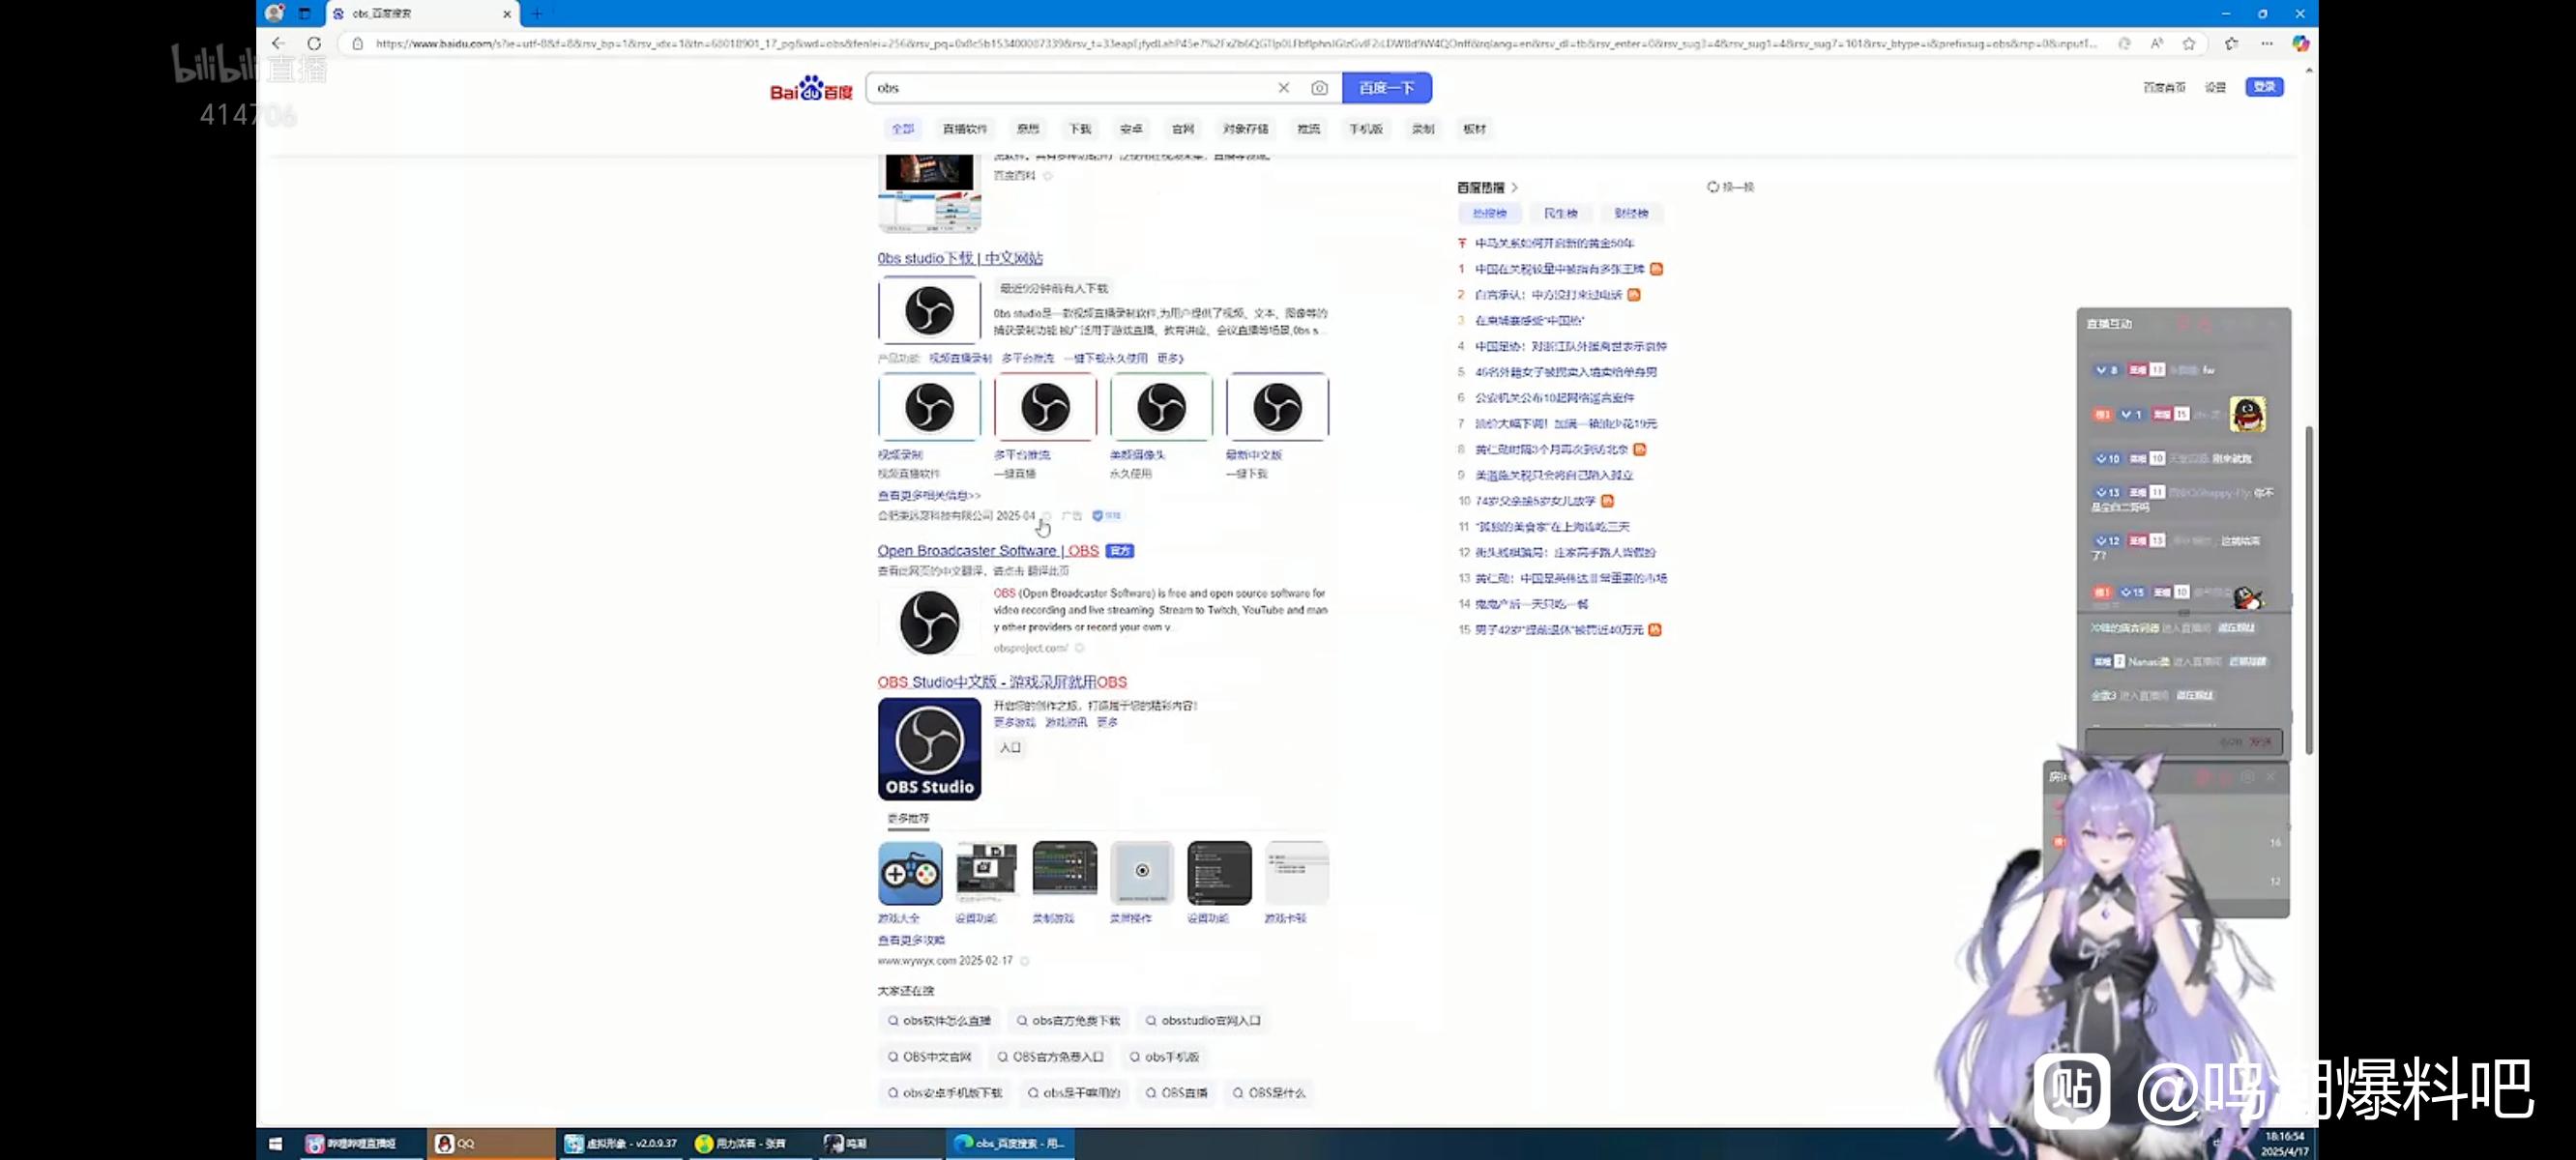
Task: Open the Edge profile avatar
Action: [274, 13]
